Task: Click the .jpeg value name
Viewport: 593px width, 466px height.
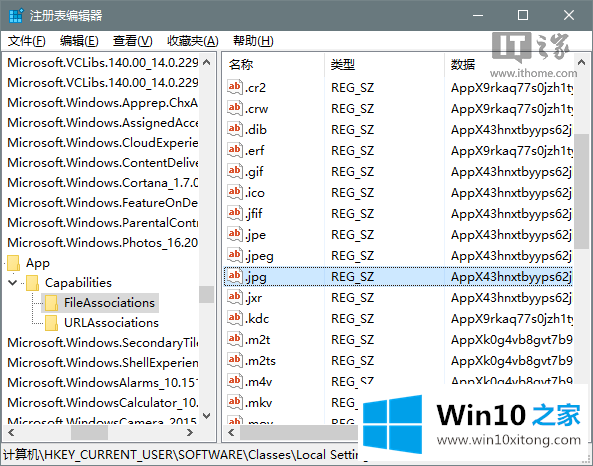Action: (259, 256)
